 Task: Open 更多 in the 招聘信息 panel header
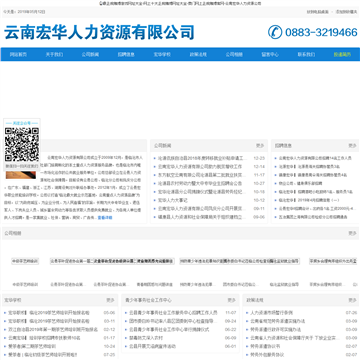pos(353,146)
